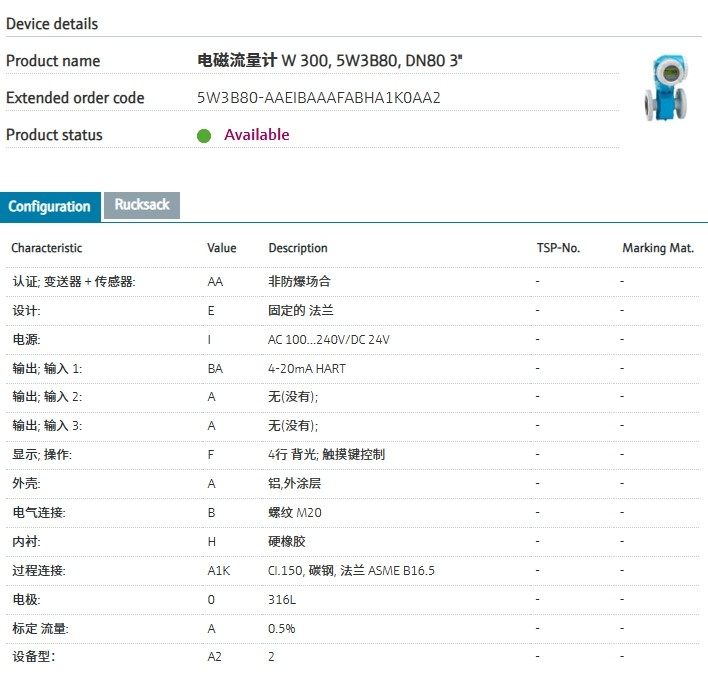Click the Device details heading

pyautogui.click(x=52, y=23)
